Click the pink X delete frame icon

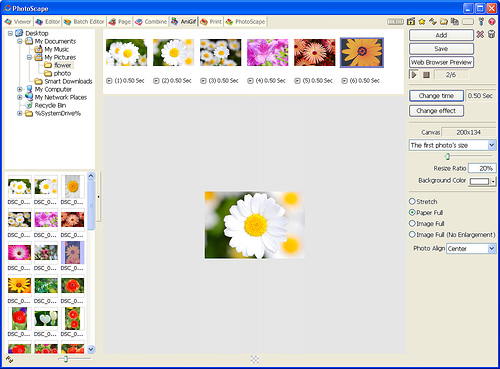(x=480, y=34)
